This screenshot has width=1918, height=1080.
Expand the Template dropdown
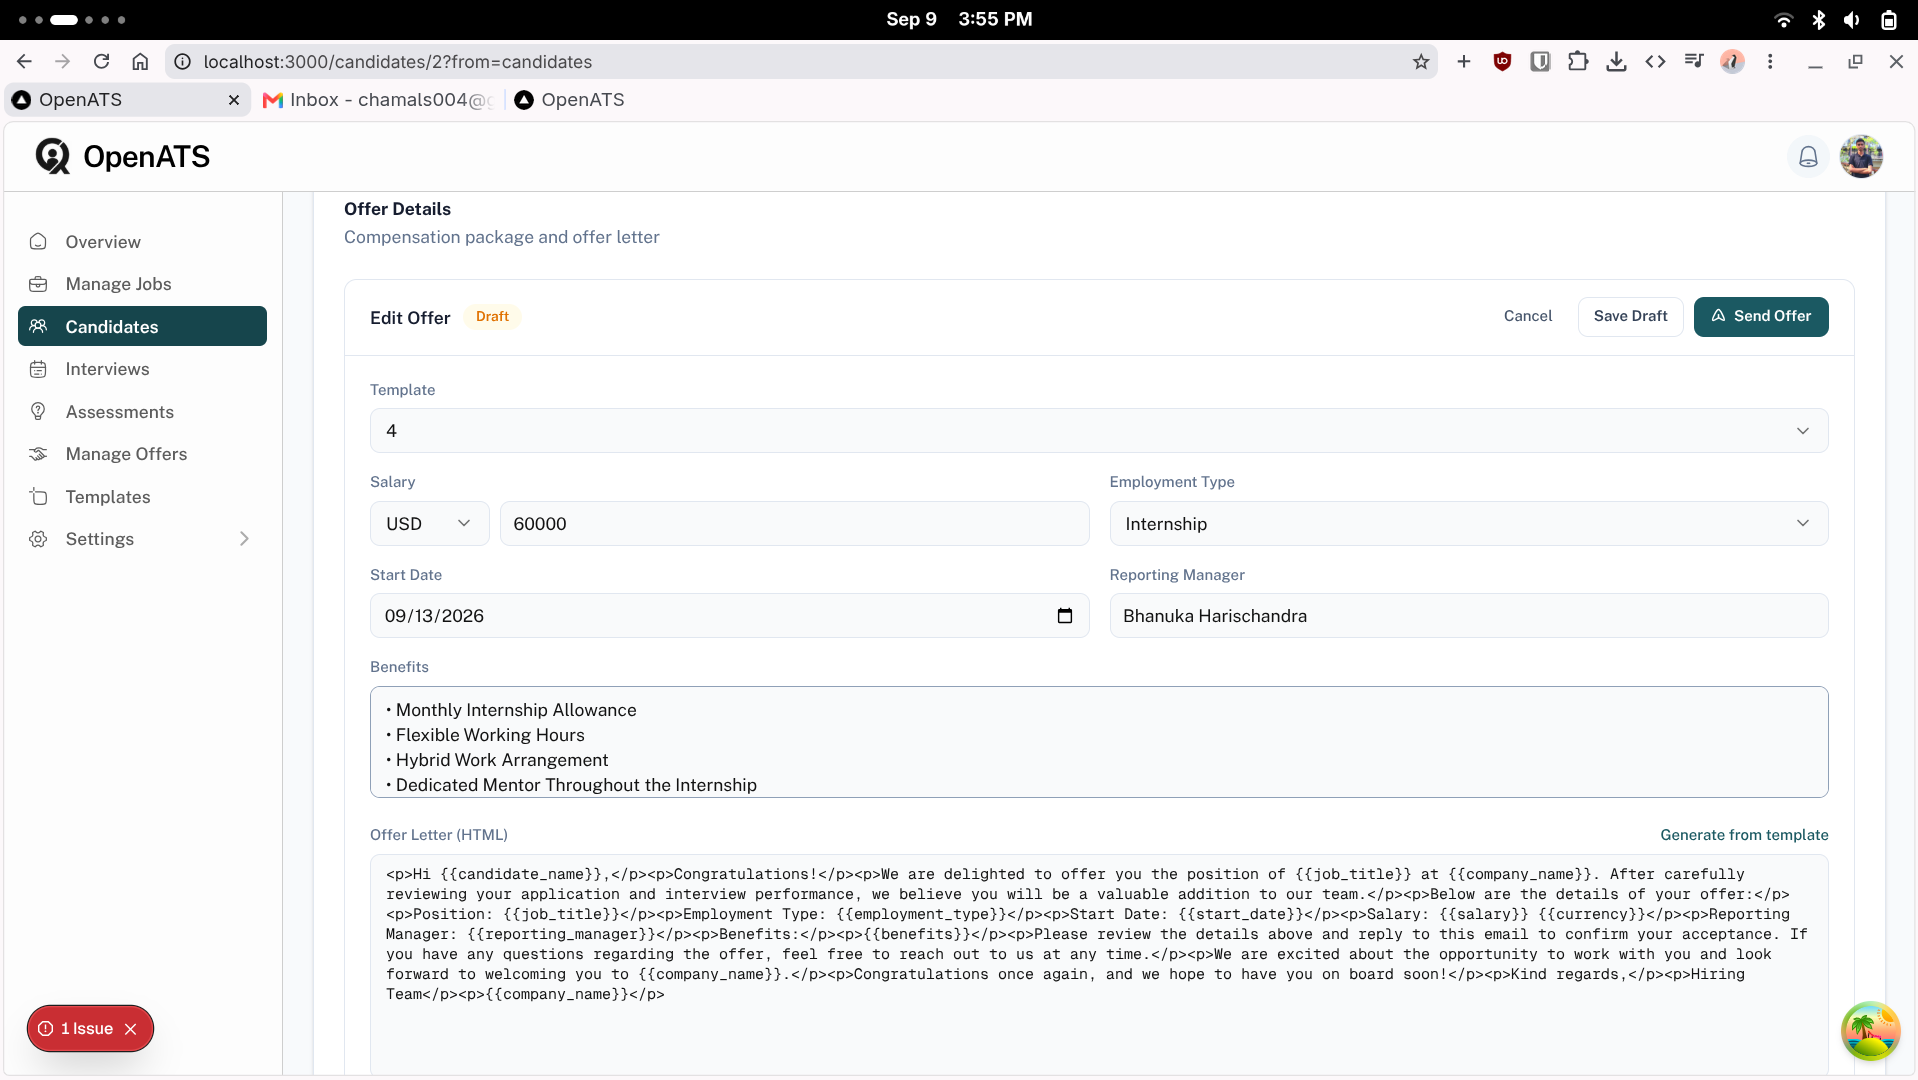coord(1099,431)
